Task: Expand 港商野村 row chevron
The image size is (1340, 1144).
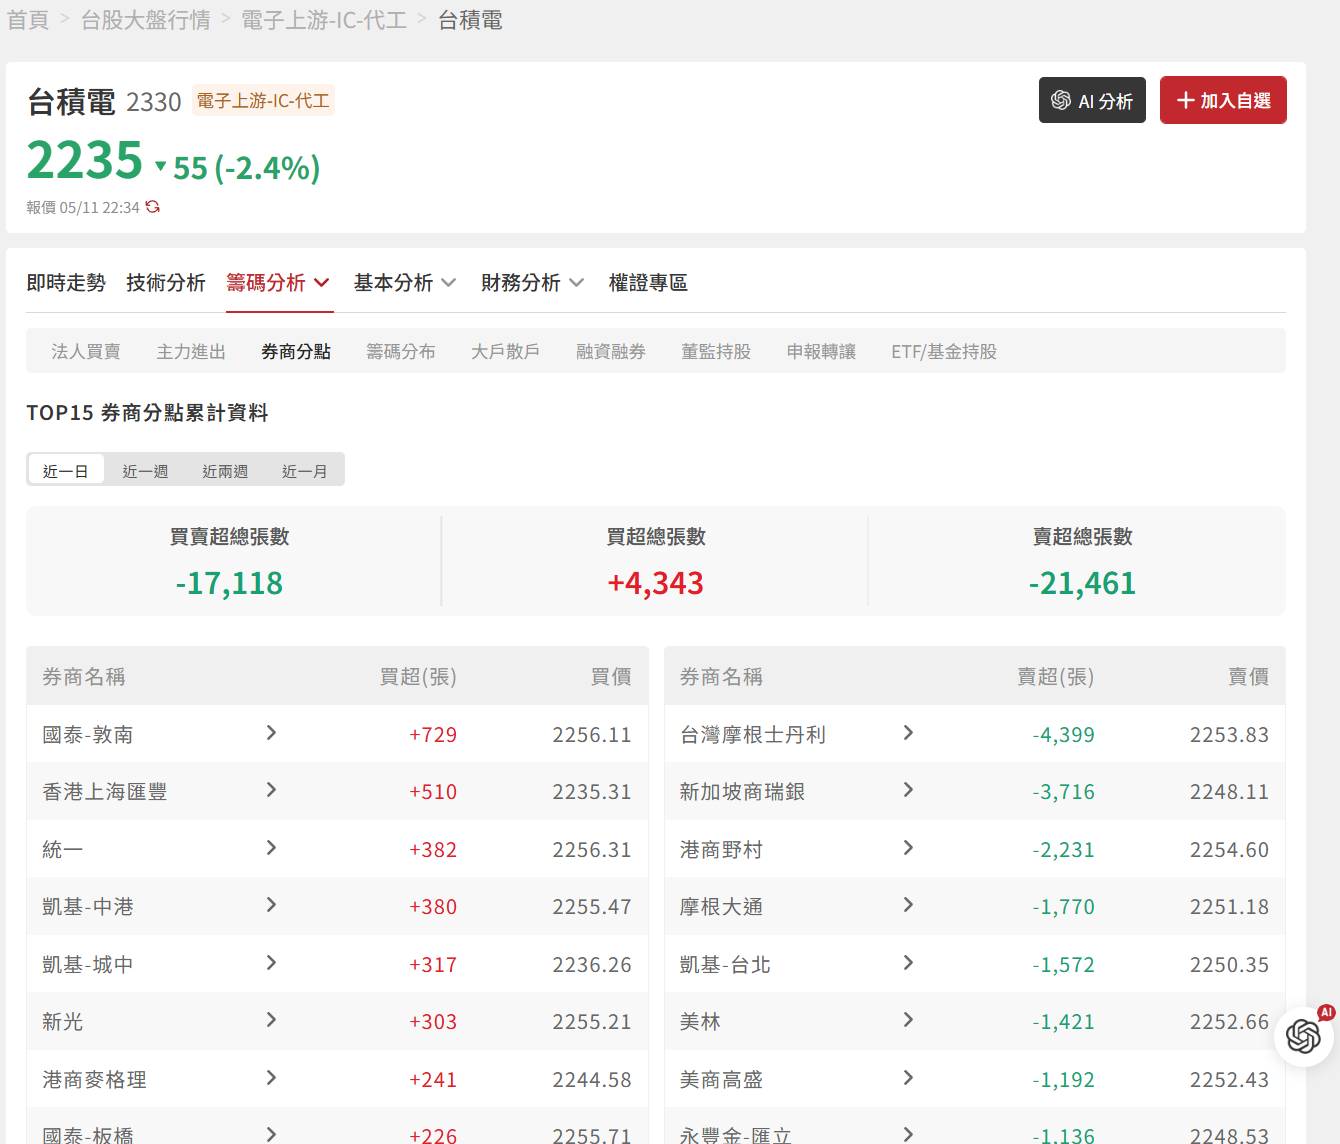Action: [908, 848]
